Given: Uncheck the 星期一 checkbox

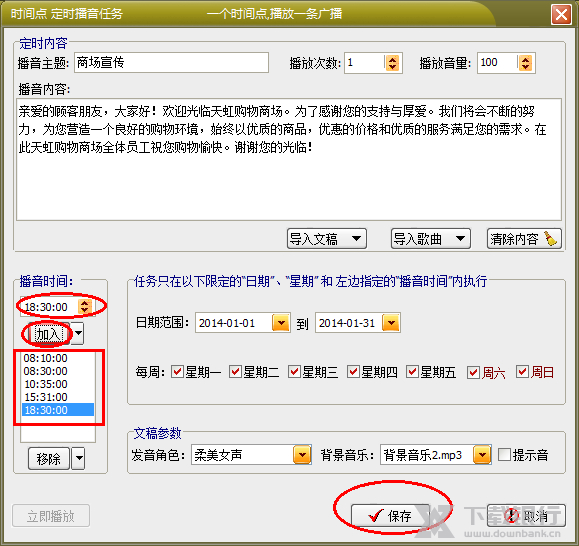Looking at the screenshot, I should [x=178, y=372].
